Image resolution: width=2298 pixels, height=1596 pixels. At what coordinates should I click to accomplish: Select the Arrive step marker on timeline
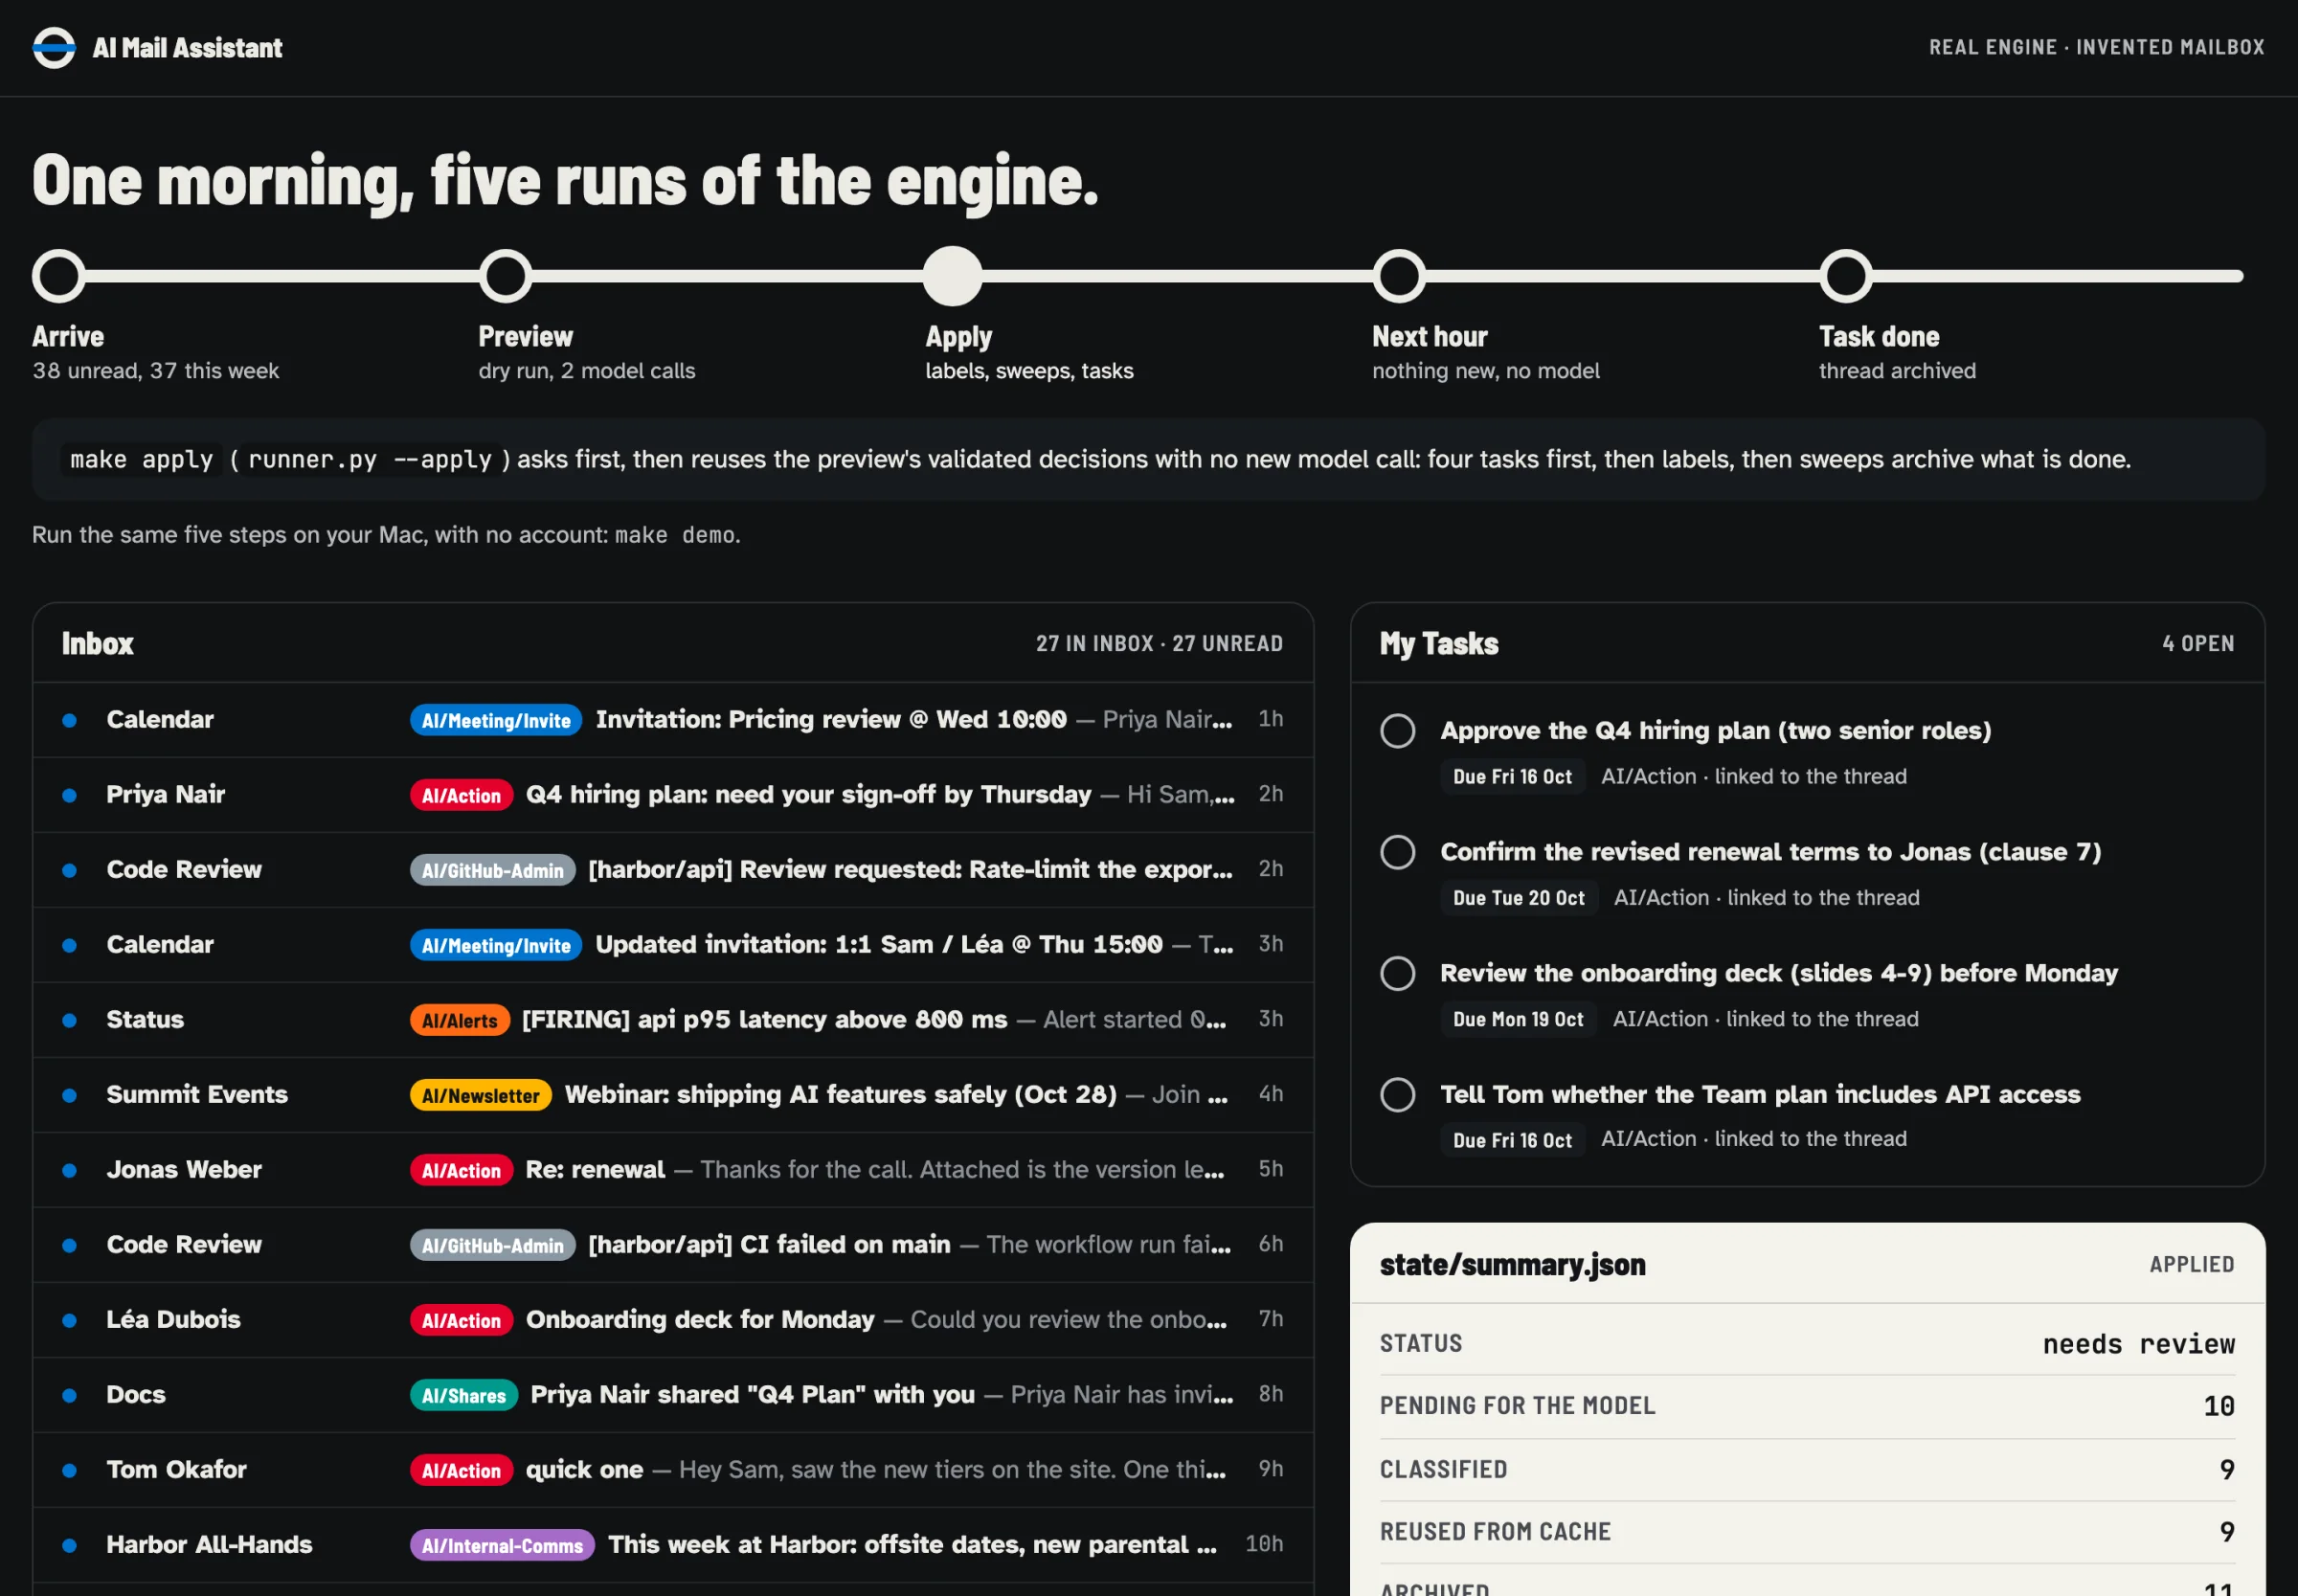click(59, 276)
